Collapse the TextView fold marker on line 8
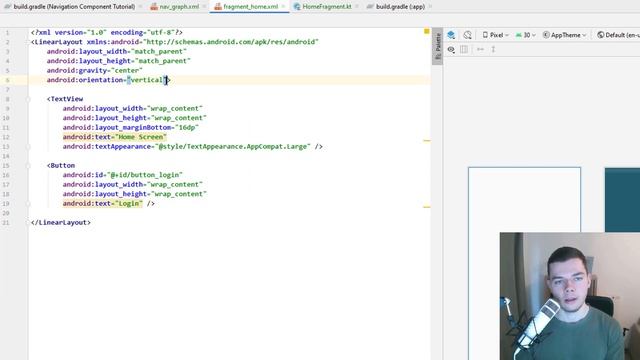The width and height of the screenshot is (640, 360). [29, 99]
